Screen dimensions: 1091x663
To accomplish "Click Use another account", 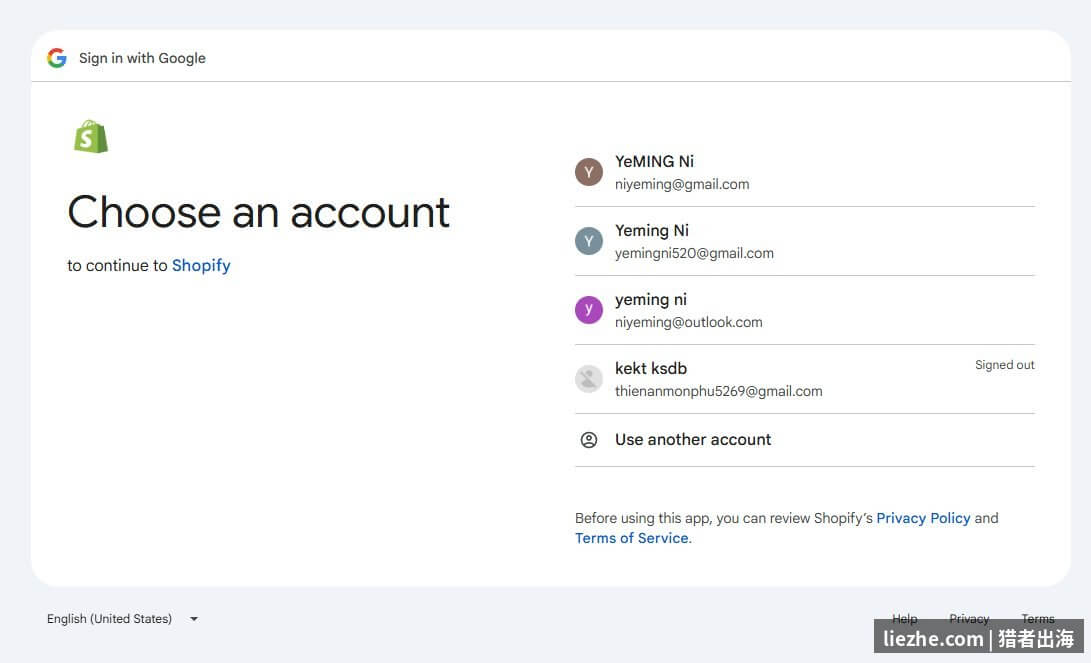I will click(804, 440).
